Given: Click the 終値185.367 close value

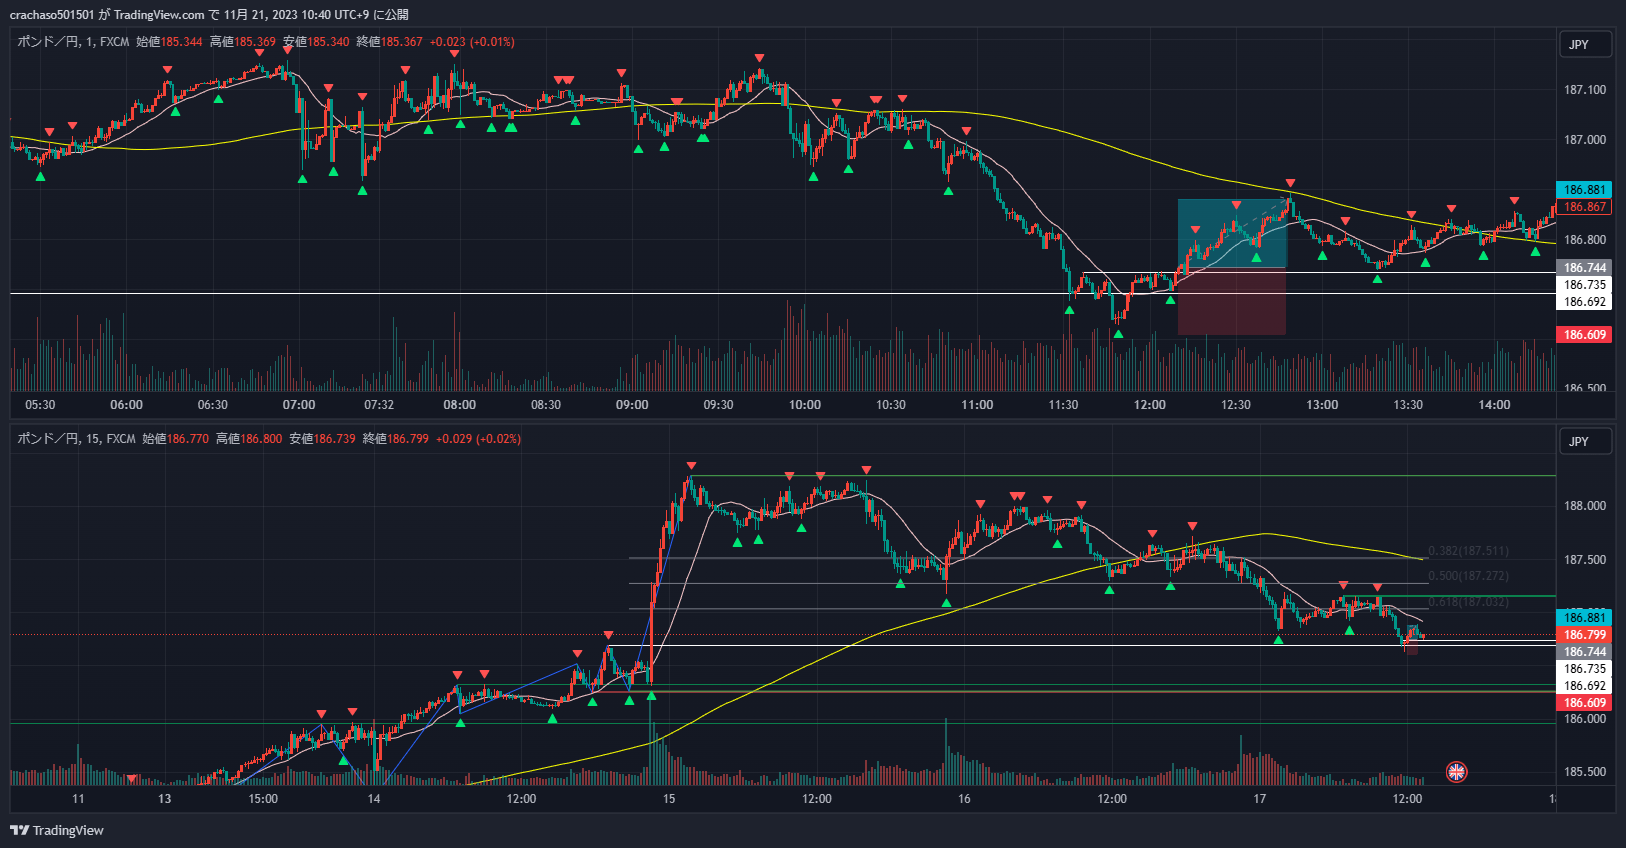Looking at the screenshot, I should (x=389, y=42).
